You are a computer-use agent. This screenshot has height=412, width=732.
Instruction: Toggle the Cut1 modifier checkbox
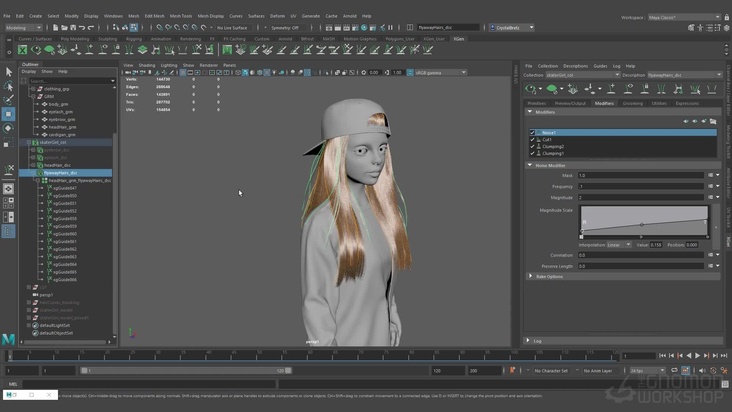coord(533,140)
